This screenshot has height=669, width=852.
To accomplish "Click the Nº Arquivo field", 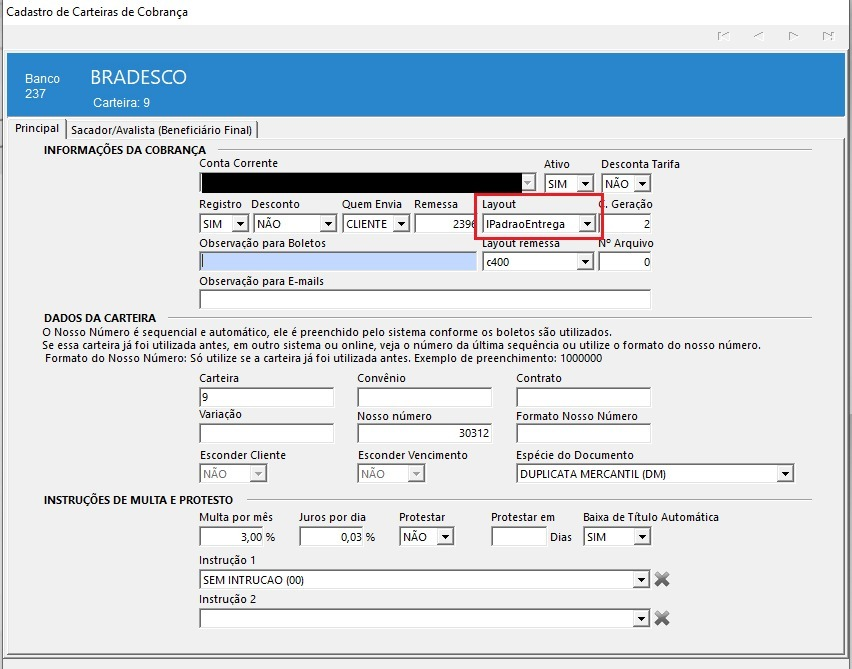I will (624, 262).
